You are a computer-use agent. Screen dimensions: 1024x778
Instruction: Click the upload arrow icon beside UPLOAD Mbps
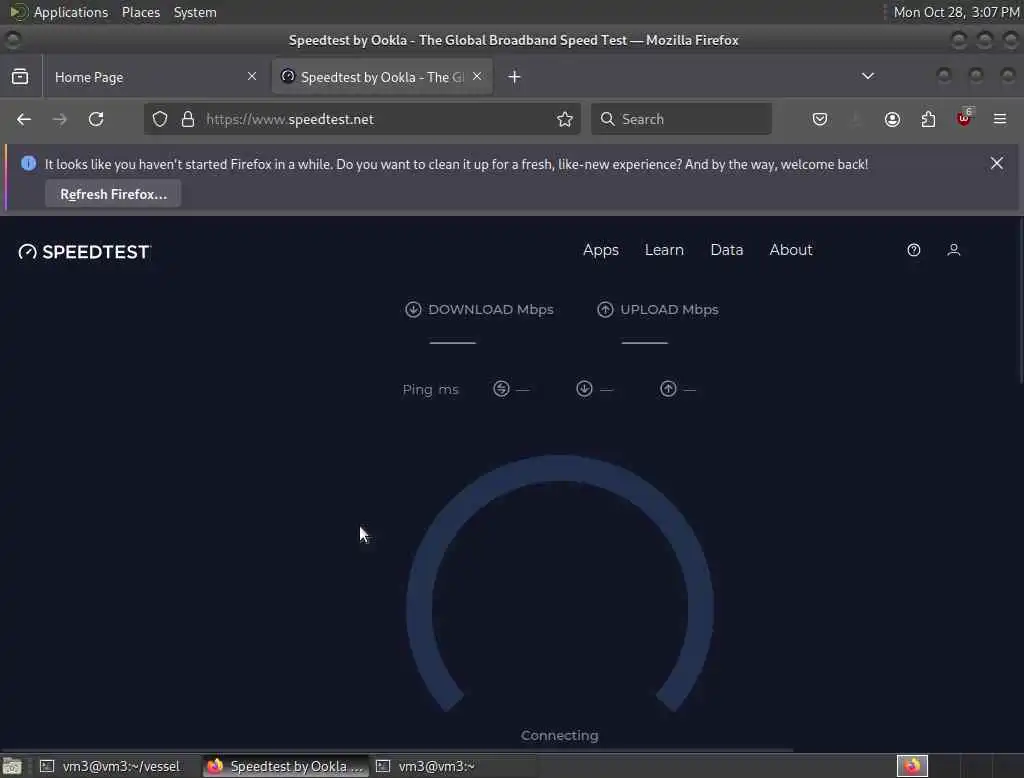(x=605, y=310)
